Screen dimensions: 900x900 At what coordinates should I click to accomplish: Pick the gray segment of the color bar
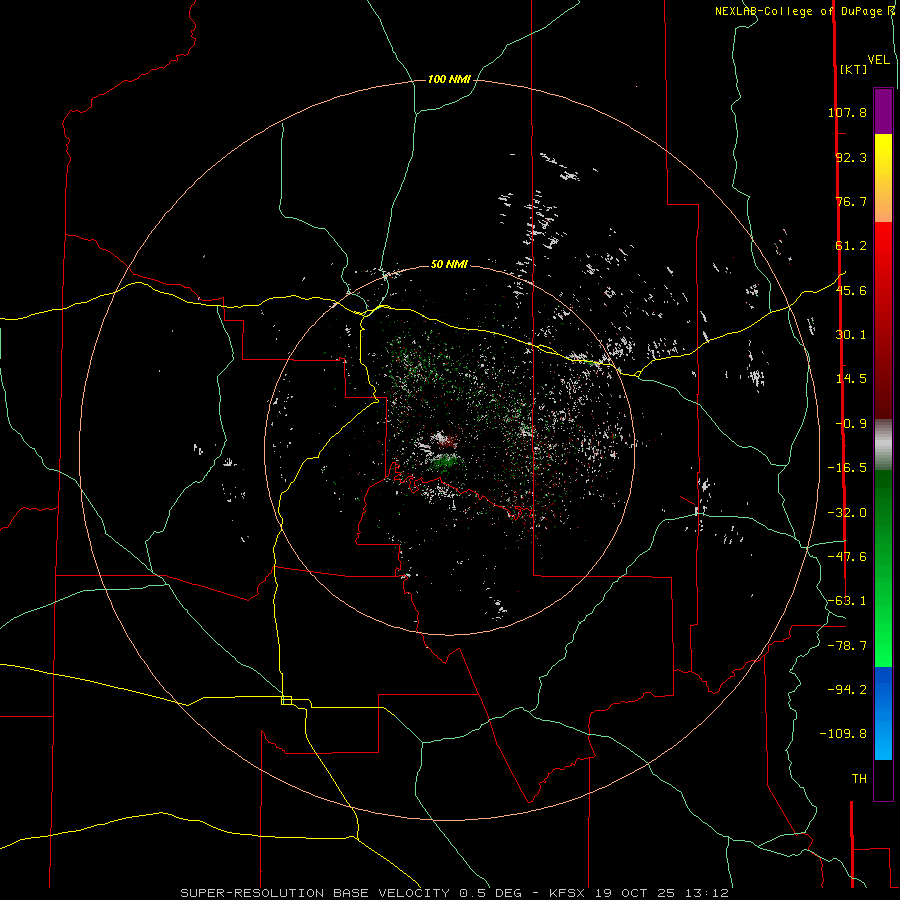pos(883,444)
